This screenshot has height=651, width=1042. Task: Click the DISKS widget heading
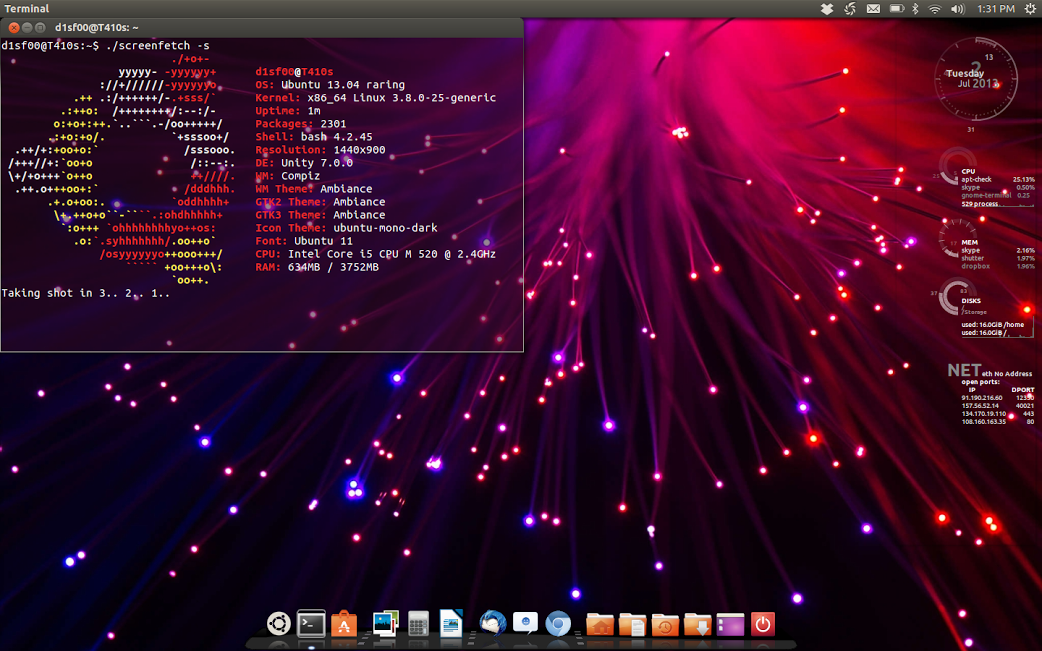[x=971, y=301]
